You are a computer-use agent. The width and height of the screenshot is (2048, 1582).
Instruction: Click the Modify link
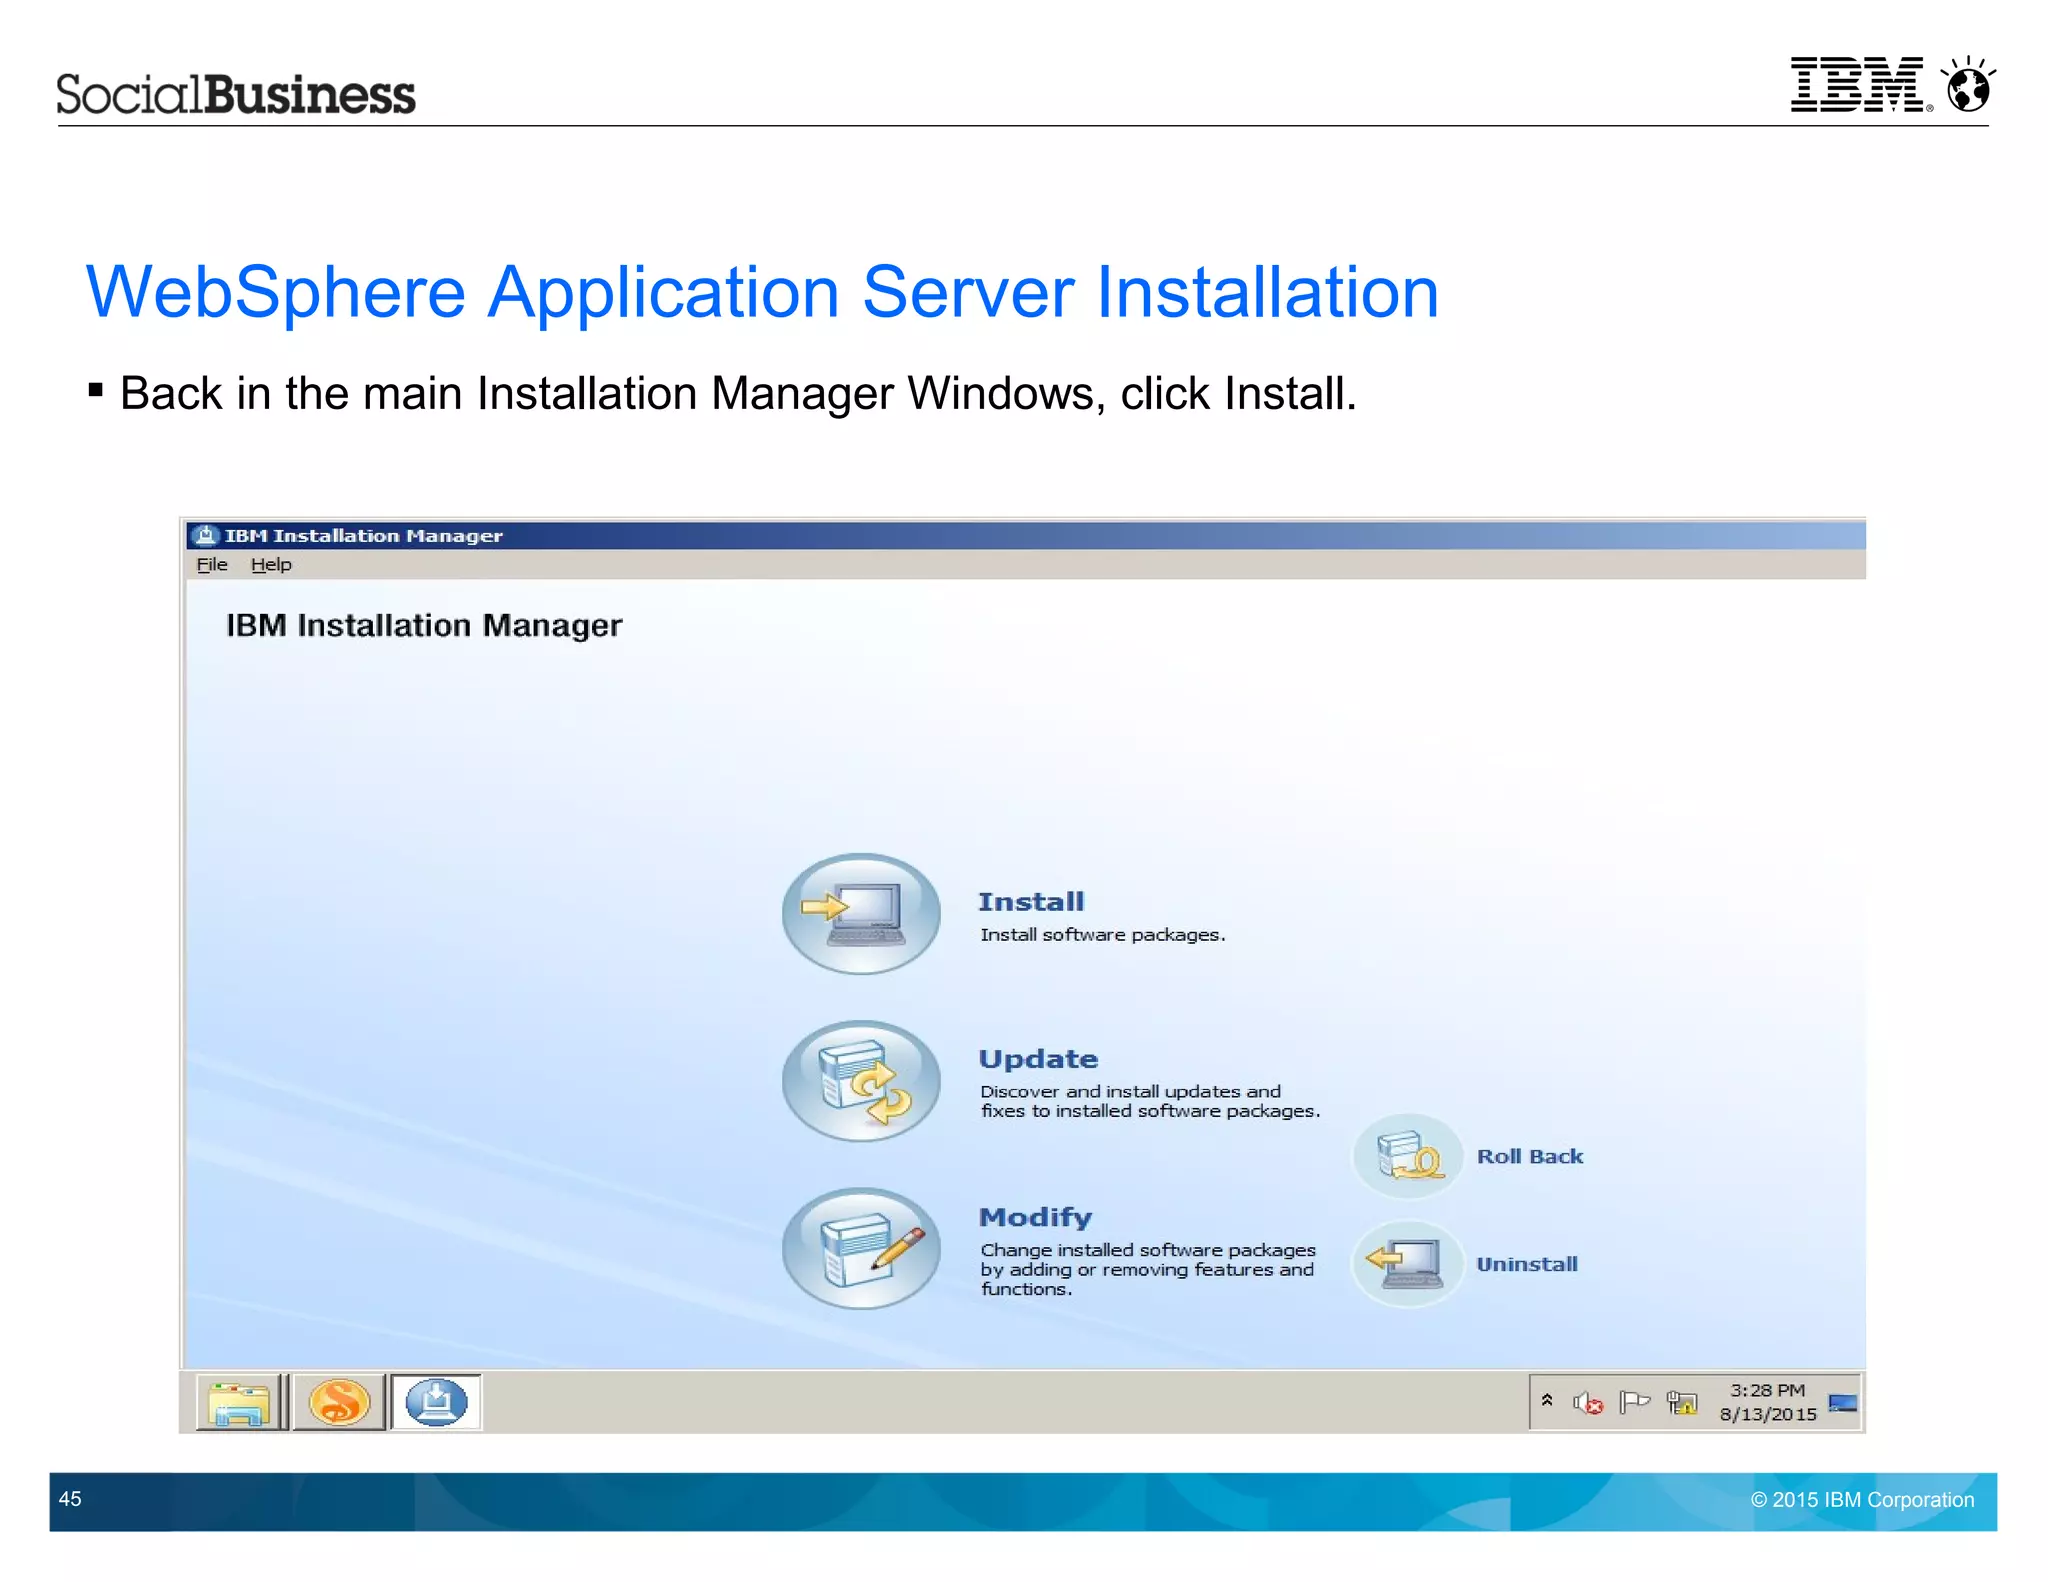[x=1035, y=1218]
